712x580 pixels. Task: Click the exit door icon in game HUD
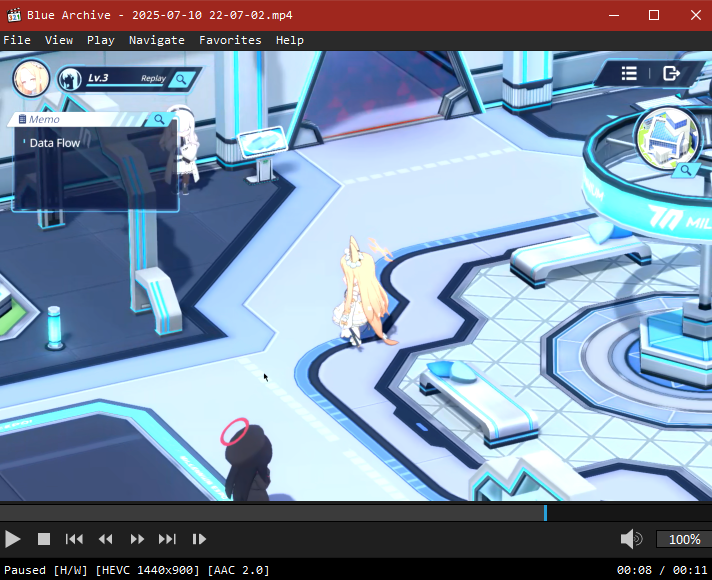(x=671, y=73)
